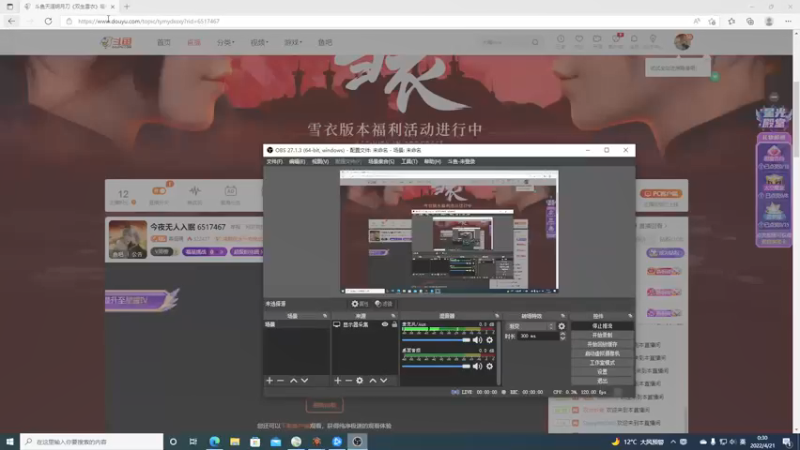Open the Windows Start menu
This screenshot has width=800, height=450.
(10, 442)
